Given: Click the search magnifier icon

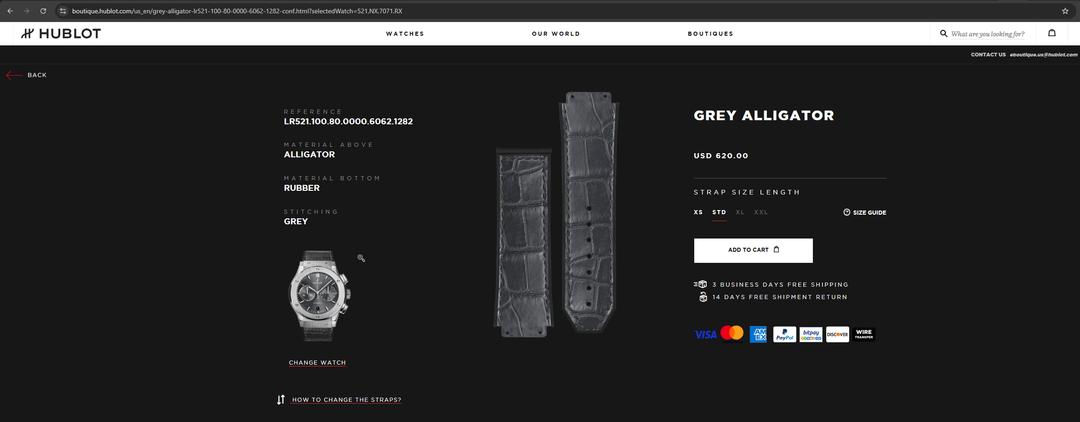Looking at the screenshot, I should tap(944, 33).
